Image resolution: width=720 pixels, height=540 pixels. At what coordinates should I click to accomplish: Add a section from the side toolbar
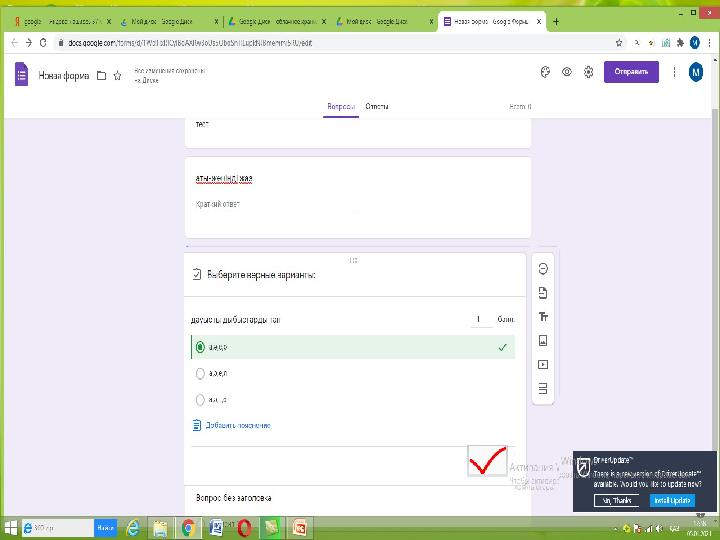click(x=543, y=388)
